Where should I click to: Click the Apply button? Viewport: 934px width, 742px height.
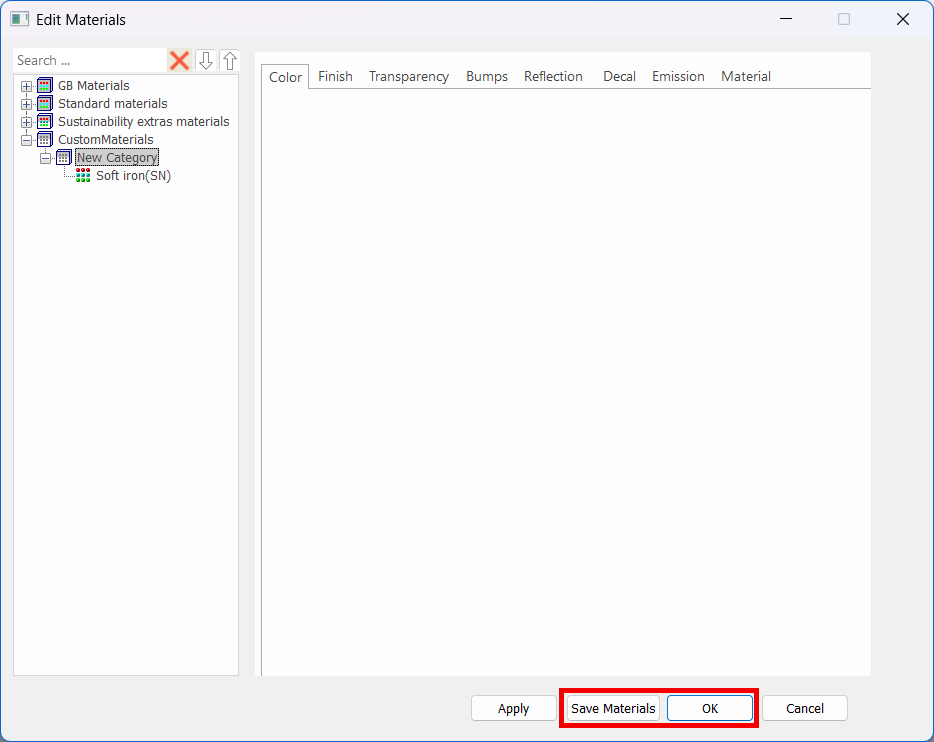pyautogui.click(x=513, y=708)
